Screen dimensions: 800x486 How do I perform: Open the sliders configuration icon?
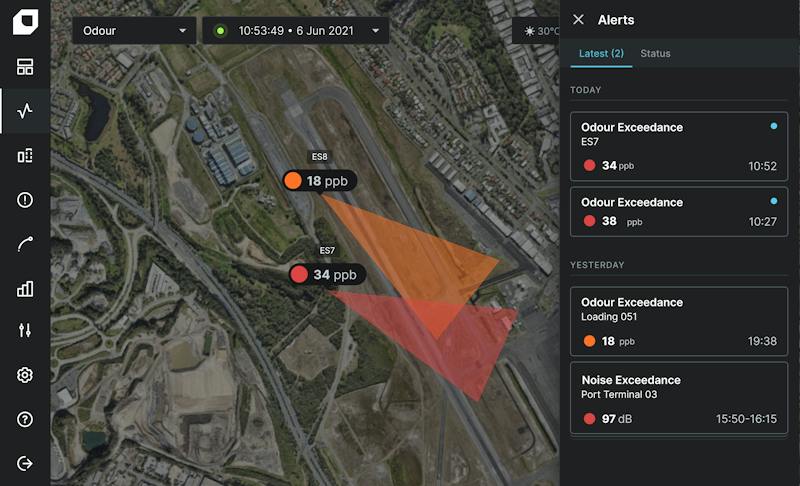25,330
